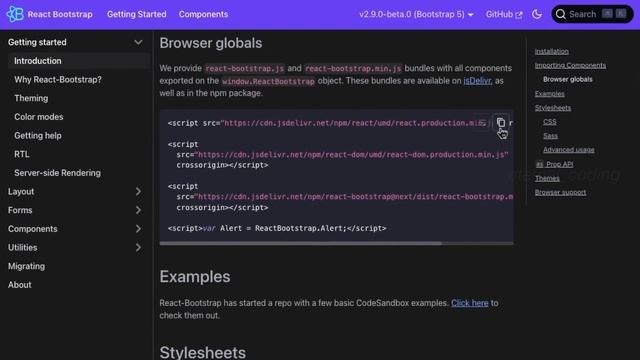Jump to Installation in table of contents
Image resolution: width=640 pixels, height=360 pixels.
point(551,51)
